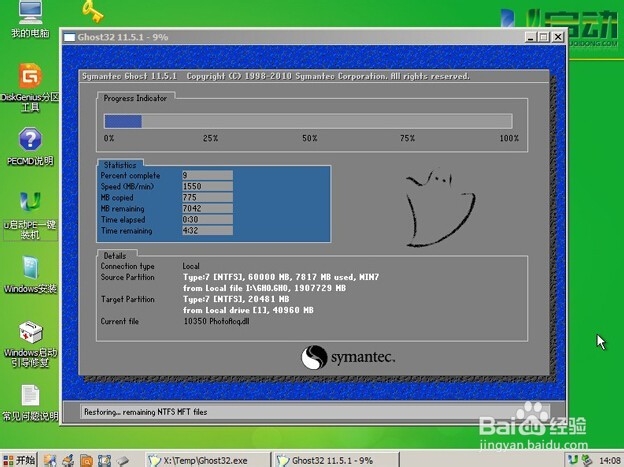The height and width of the screenshot is (467, 624).
Task: Click the gray drive quick launch icon
Action: pos(123,461)
